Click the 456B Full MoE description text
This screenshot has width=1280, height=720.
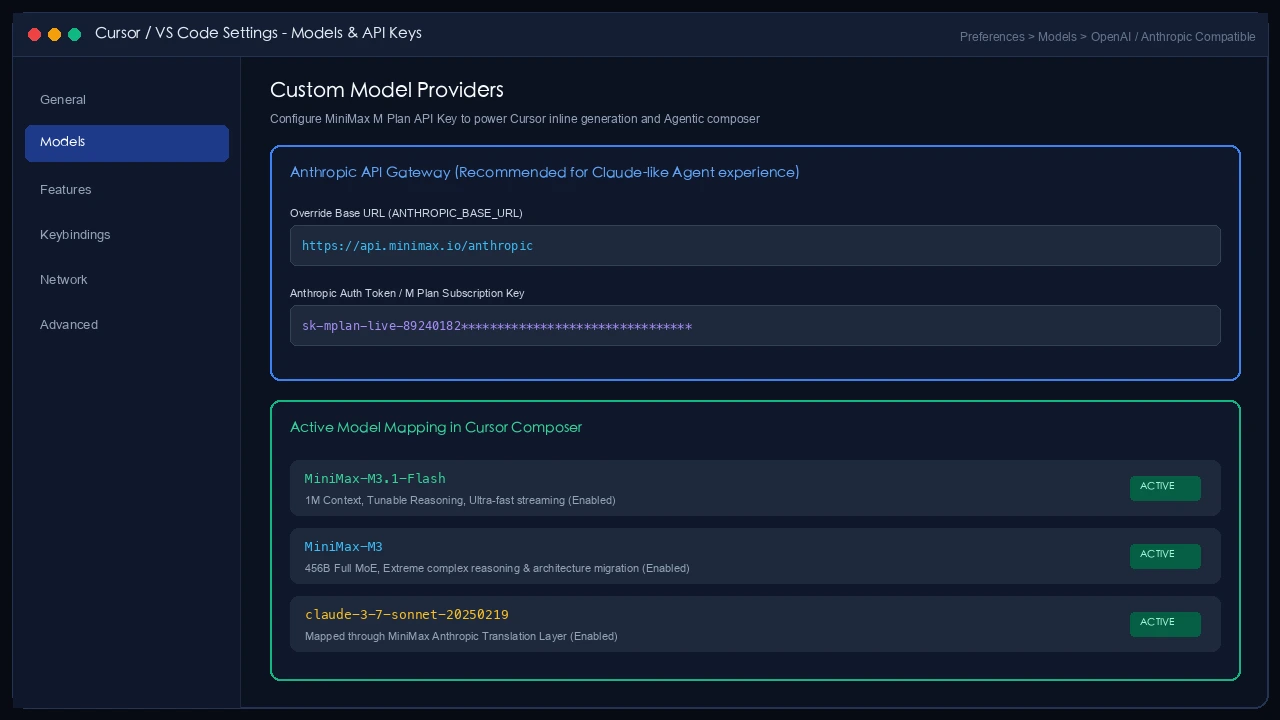click(497, 568)
